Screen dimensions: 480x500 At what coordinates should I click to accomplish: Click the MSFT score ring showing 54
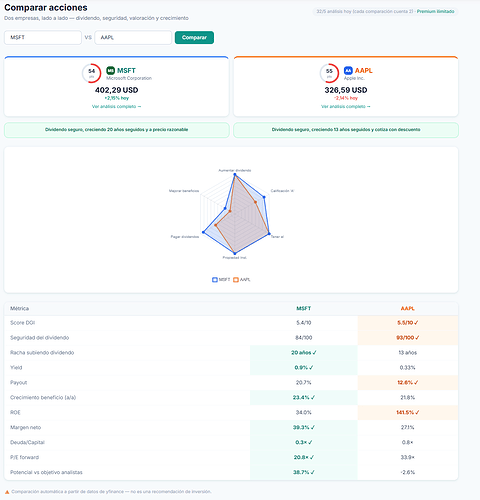click(x=91, y=73)
